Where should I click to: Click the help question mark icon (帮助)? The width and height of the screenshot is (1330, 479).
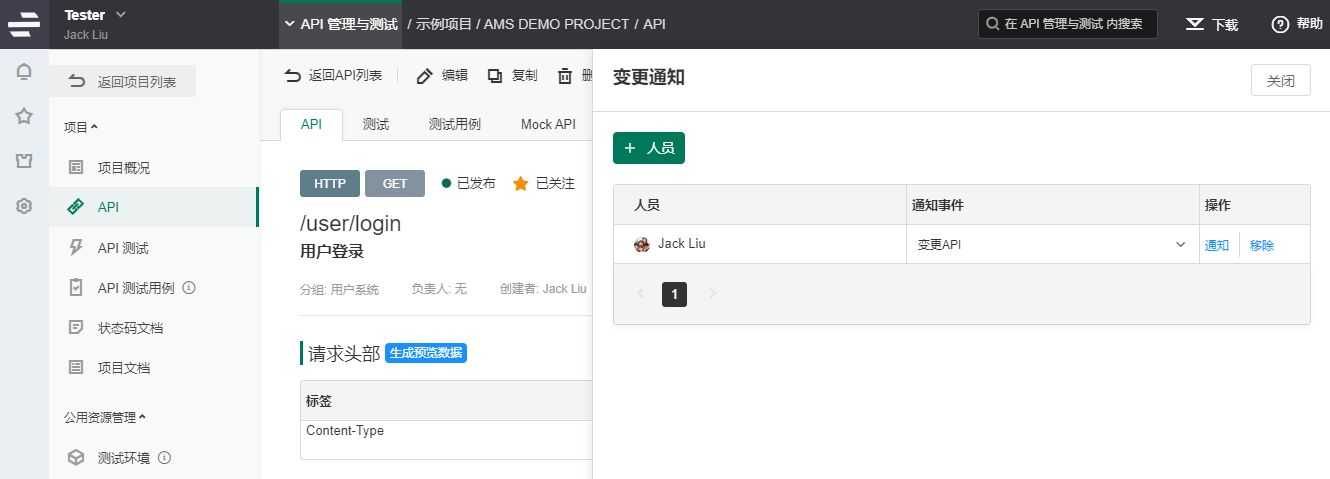1279,24
